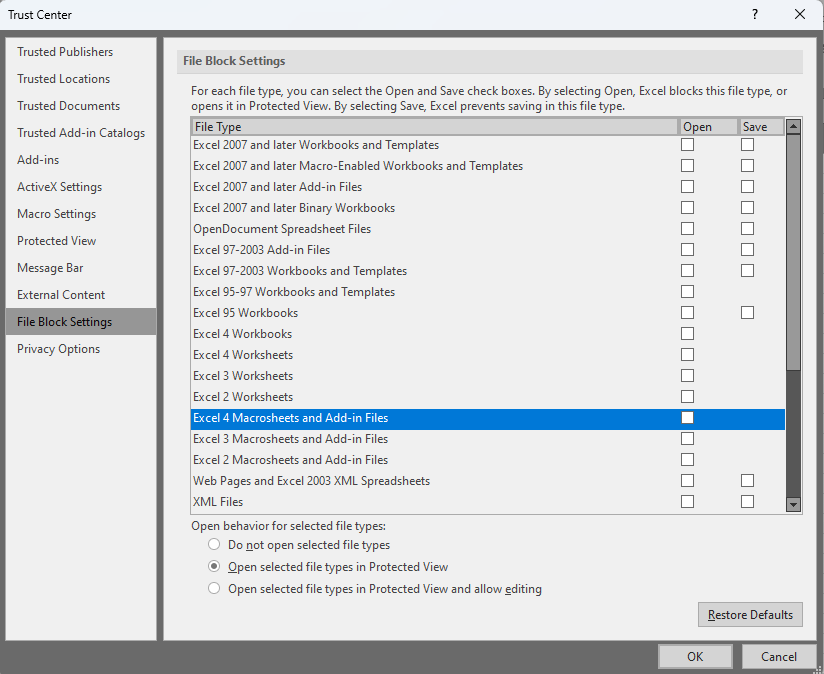The height and width of the screenshot is (674, 824).
Task: Check Open for OpenDocument Spreadsheet Files
Action: tap(687, 229)
